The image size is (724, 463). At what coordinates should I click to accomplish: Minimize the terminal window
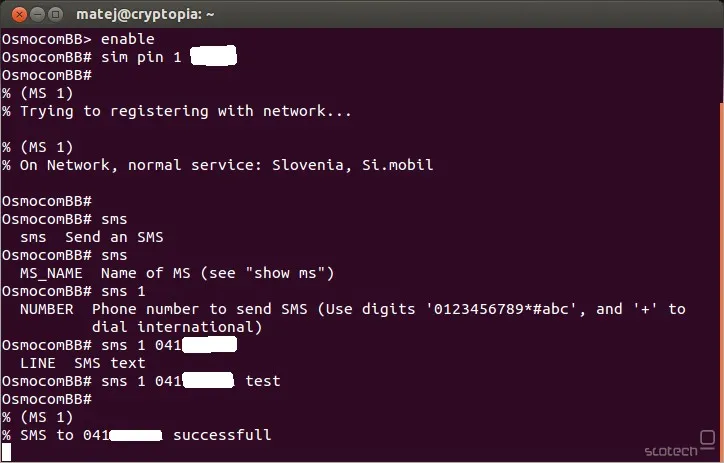pos(36,14)
